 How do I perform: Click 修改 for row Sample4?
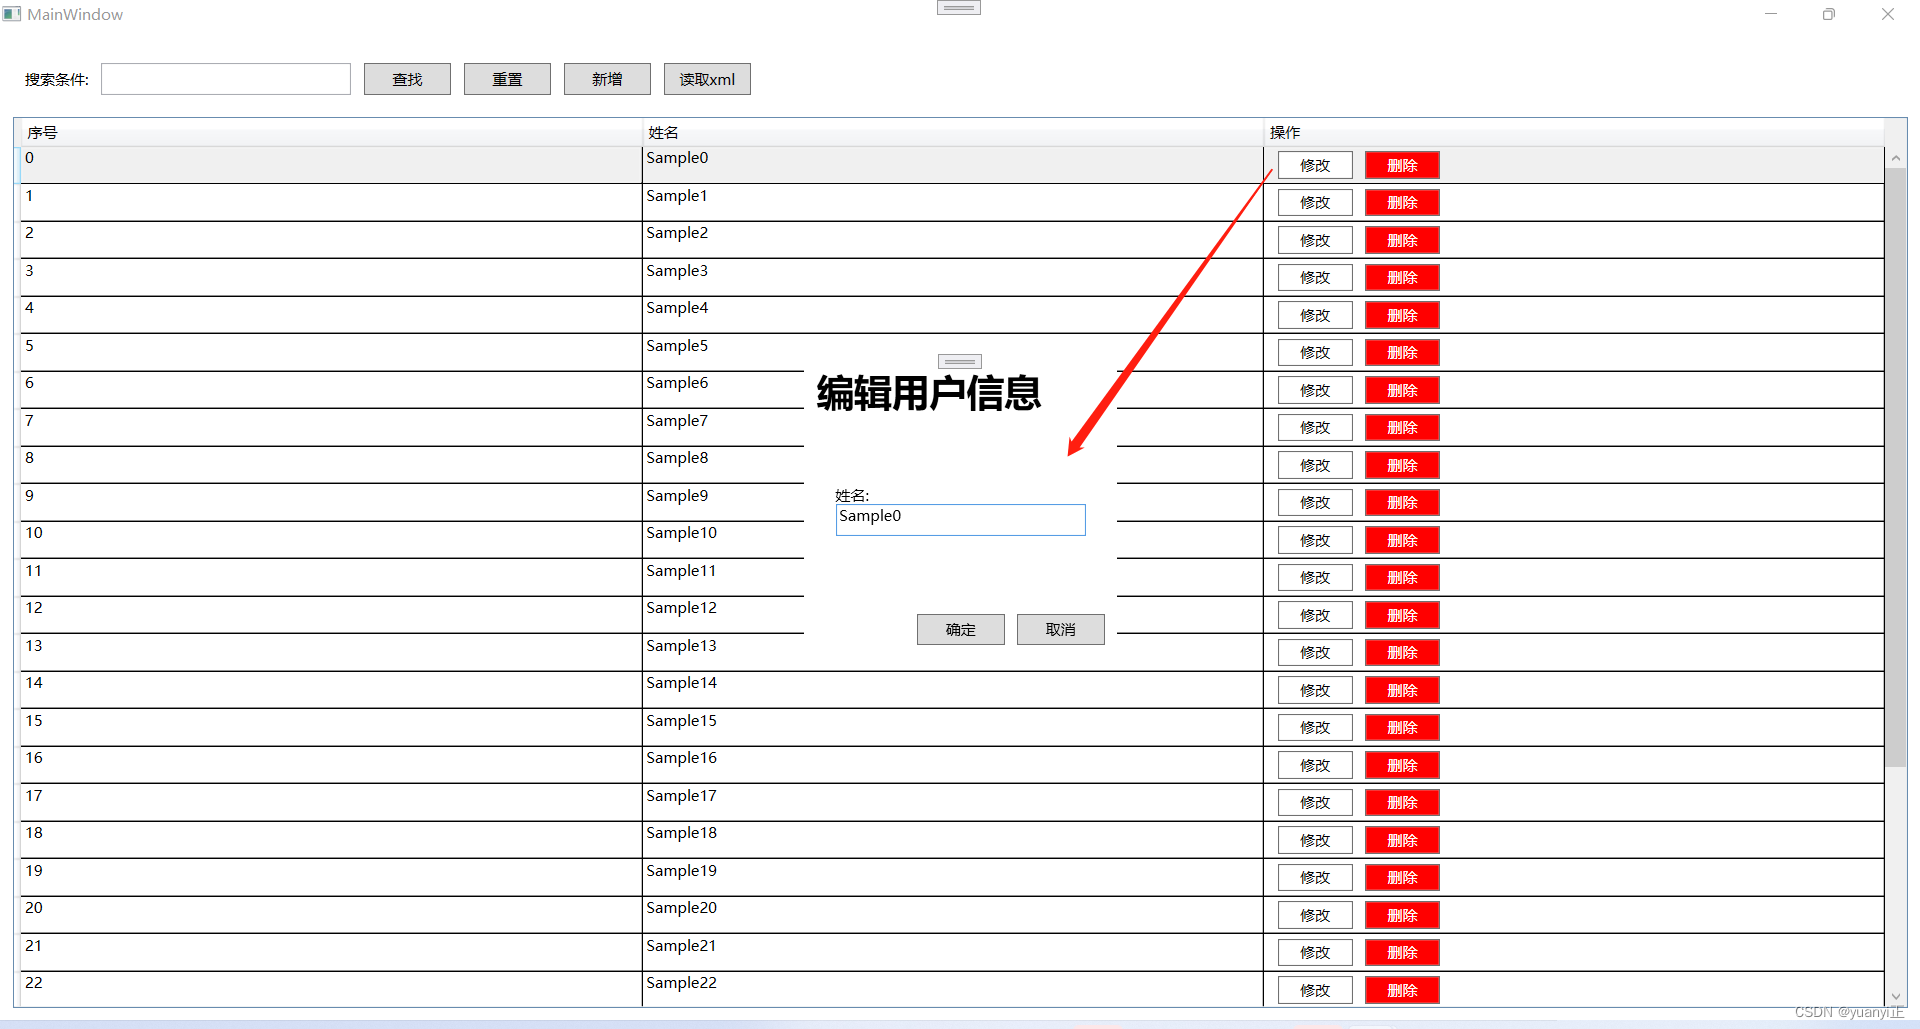(x=1315, y=315)
